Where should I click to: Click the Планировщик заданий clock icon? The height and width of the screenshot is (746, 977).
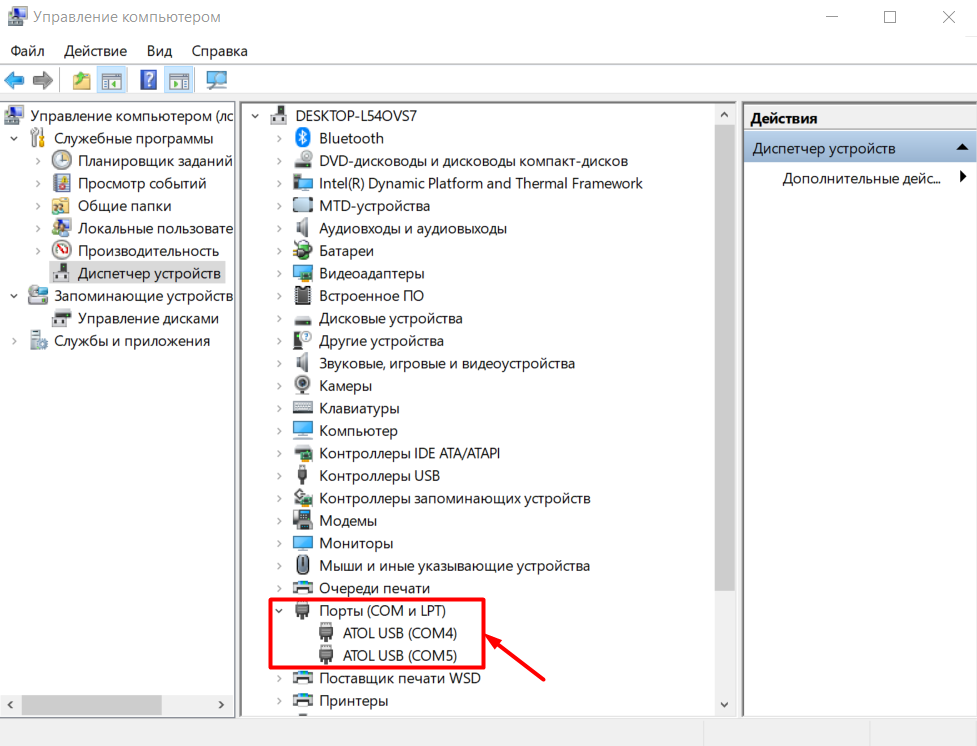pyautogui.click(x=62, y=160)
